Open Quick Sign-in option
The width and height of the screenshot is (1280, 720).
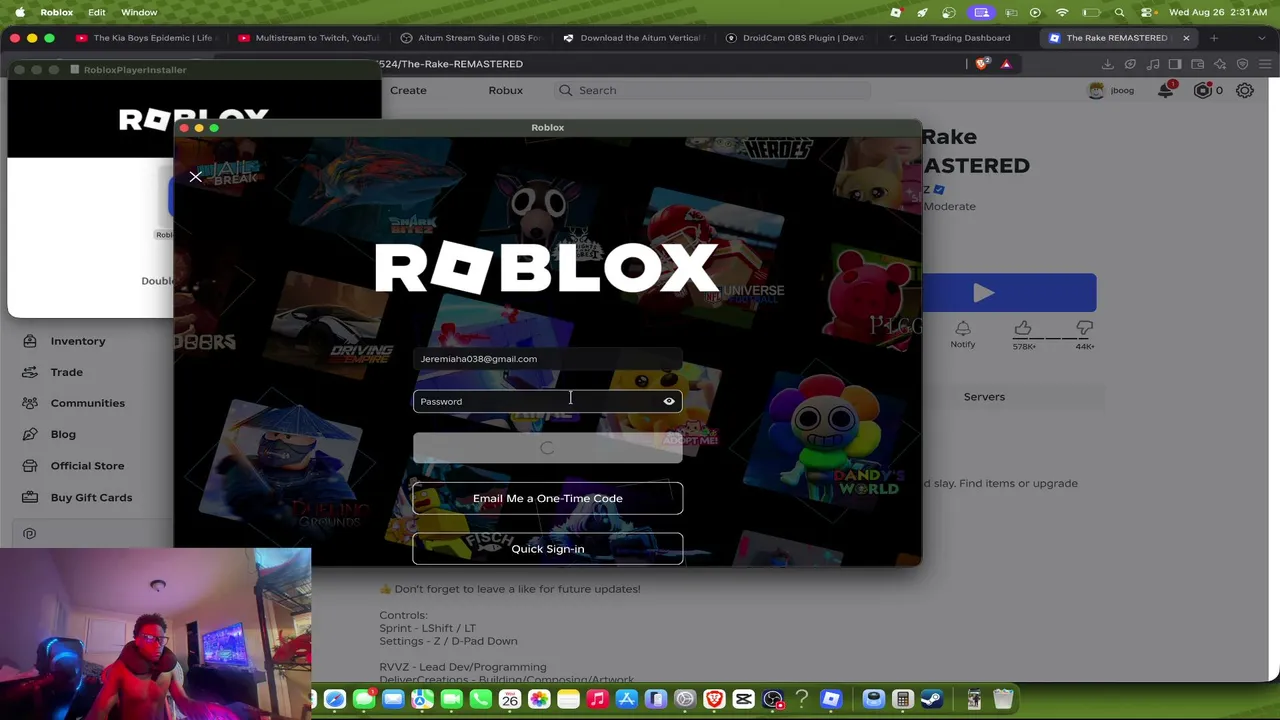point(547,549)
